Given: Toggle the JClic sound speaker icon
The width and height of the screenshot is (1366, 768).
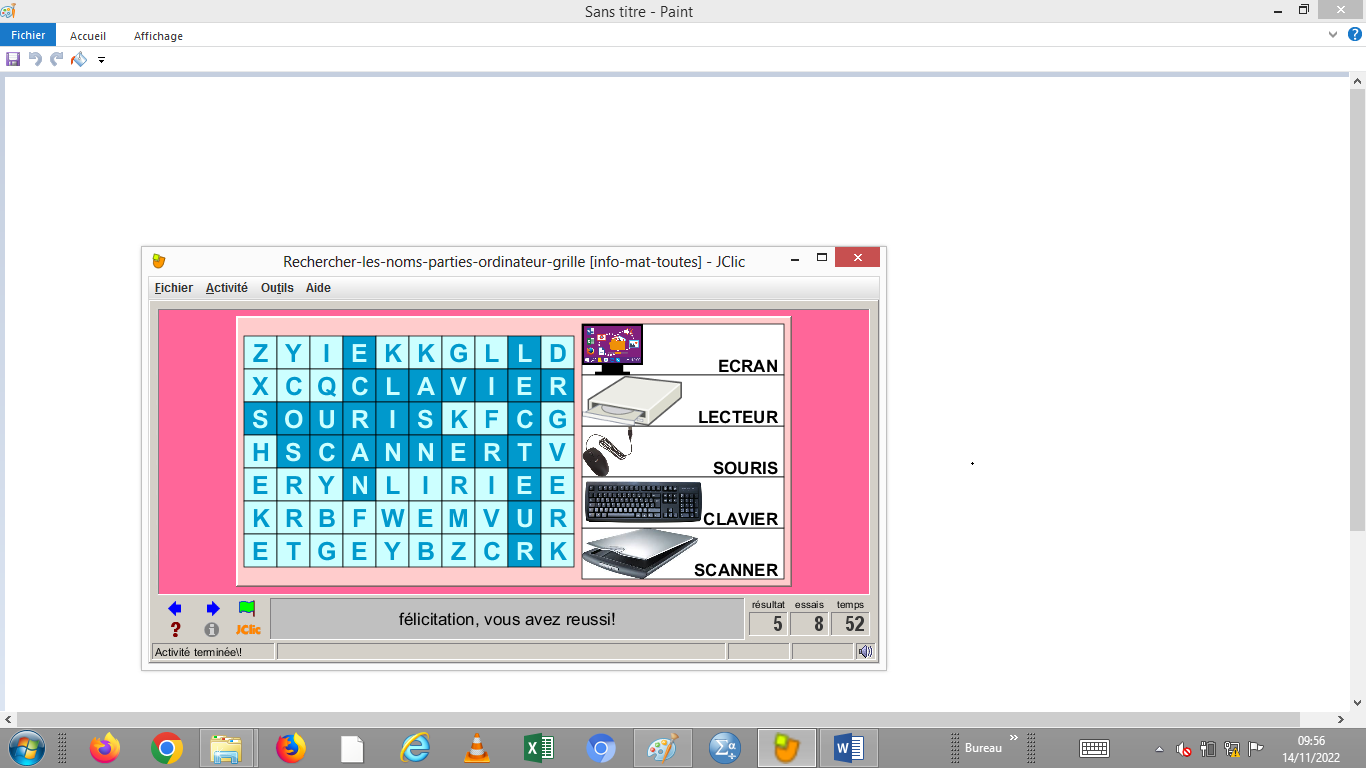Looking at the screenshot, I should click(x=865, y=652).
